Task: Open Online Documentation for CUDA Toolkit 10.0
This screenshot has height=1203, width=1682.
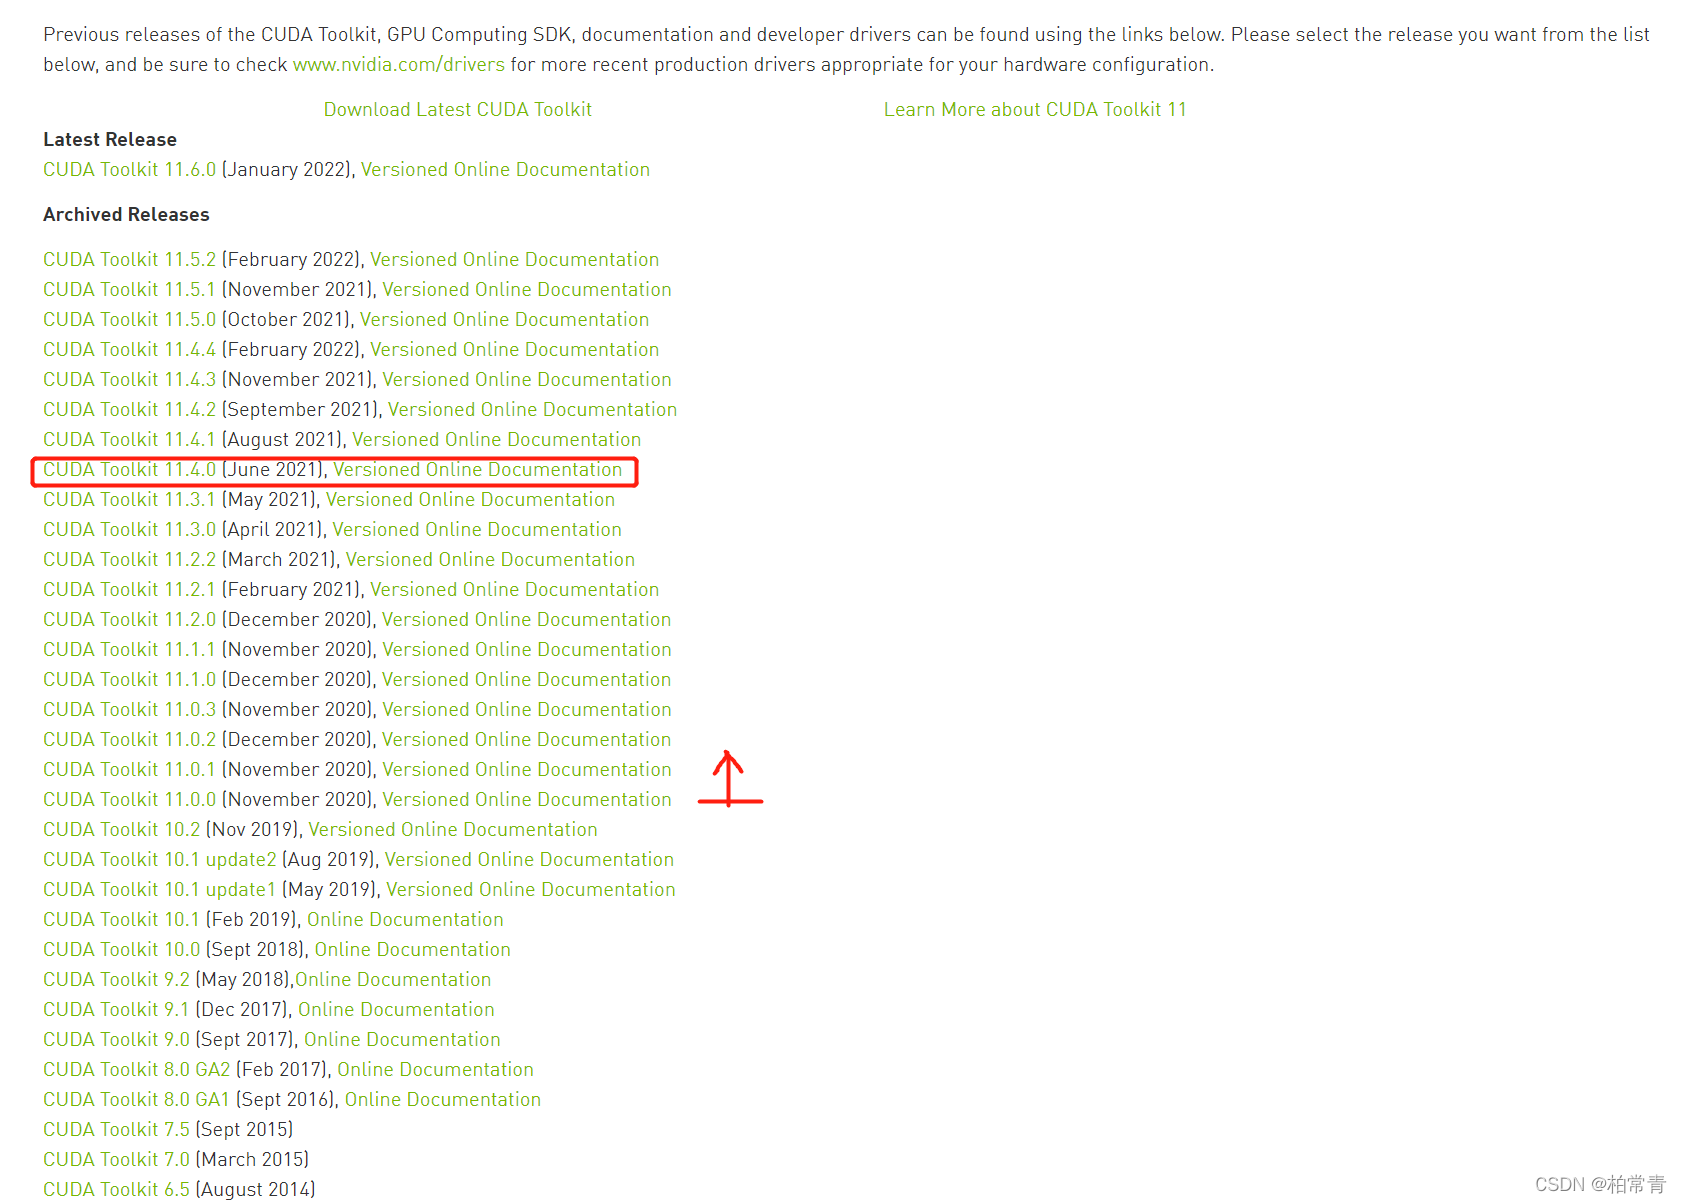Action: point(411,949)
